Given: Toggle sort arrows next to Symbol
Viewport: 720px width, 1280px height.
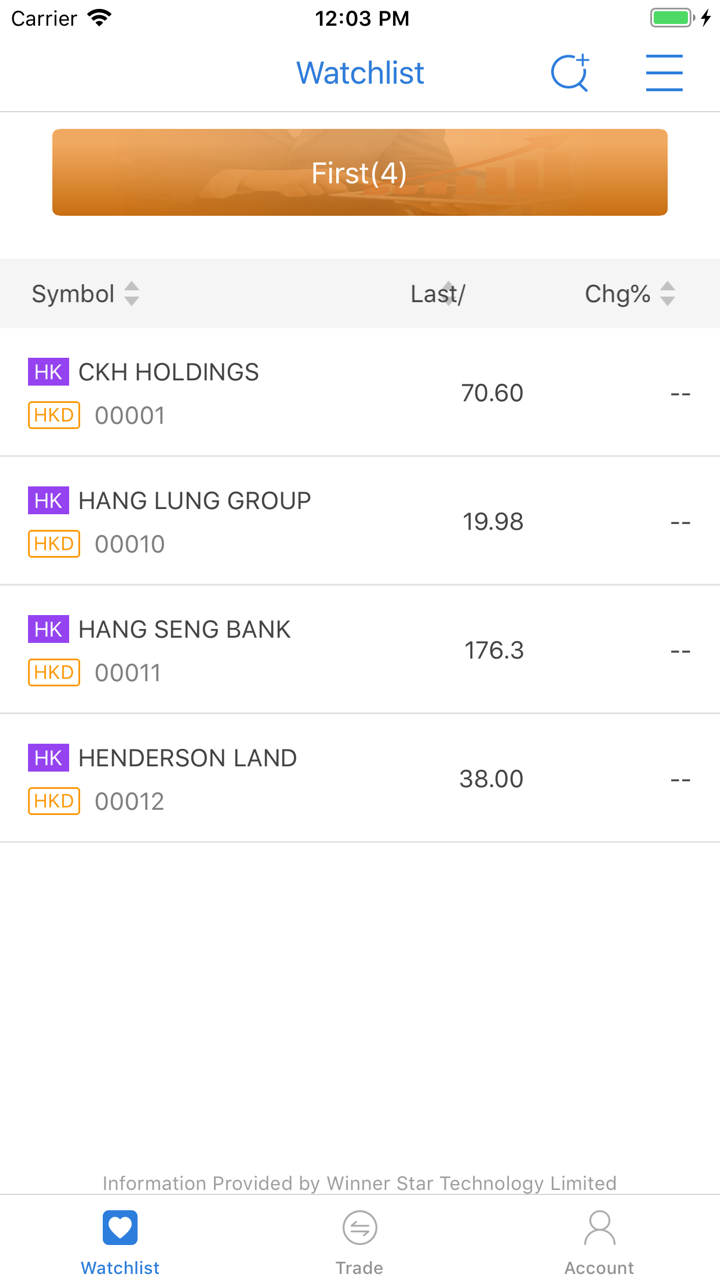Looking at the screenshot, I should pyautogui.click(x=132, y=294).
